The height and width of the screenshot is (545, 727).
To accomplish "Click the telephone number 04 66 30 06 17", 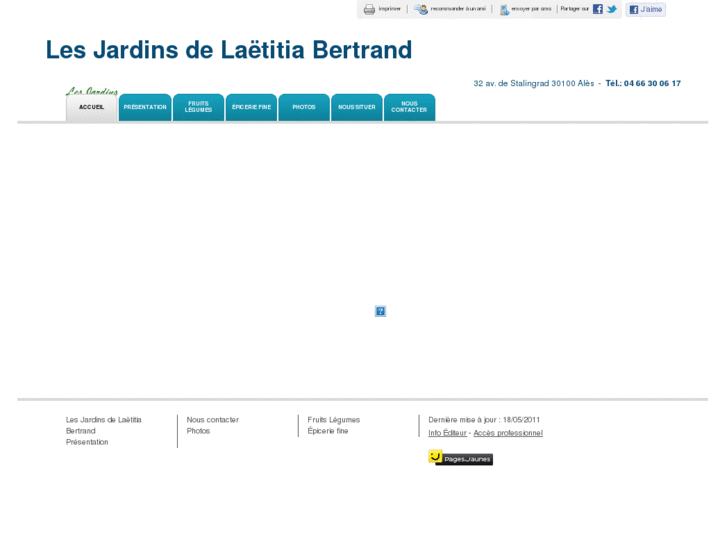I will tap(652, 83).
